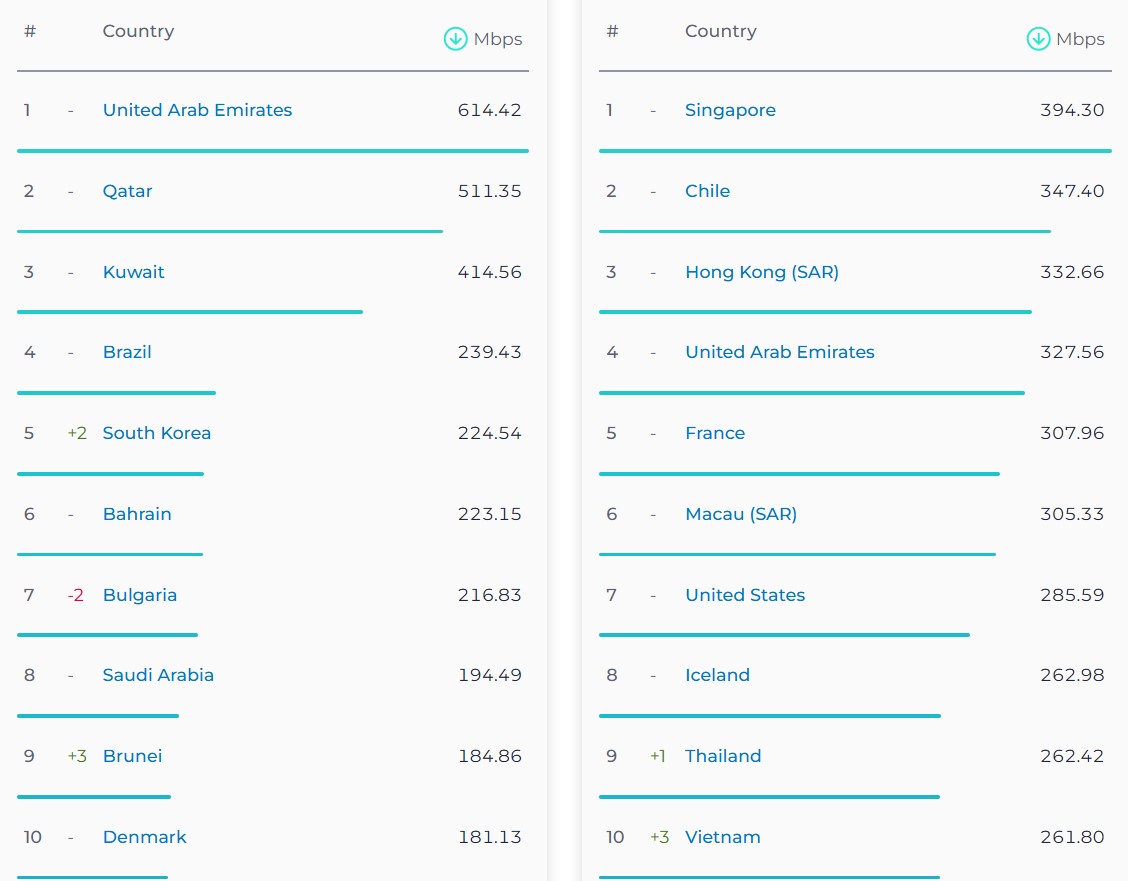
Task: Open the Hong Kong (SAR) link
Action: [762, 272]
